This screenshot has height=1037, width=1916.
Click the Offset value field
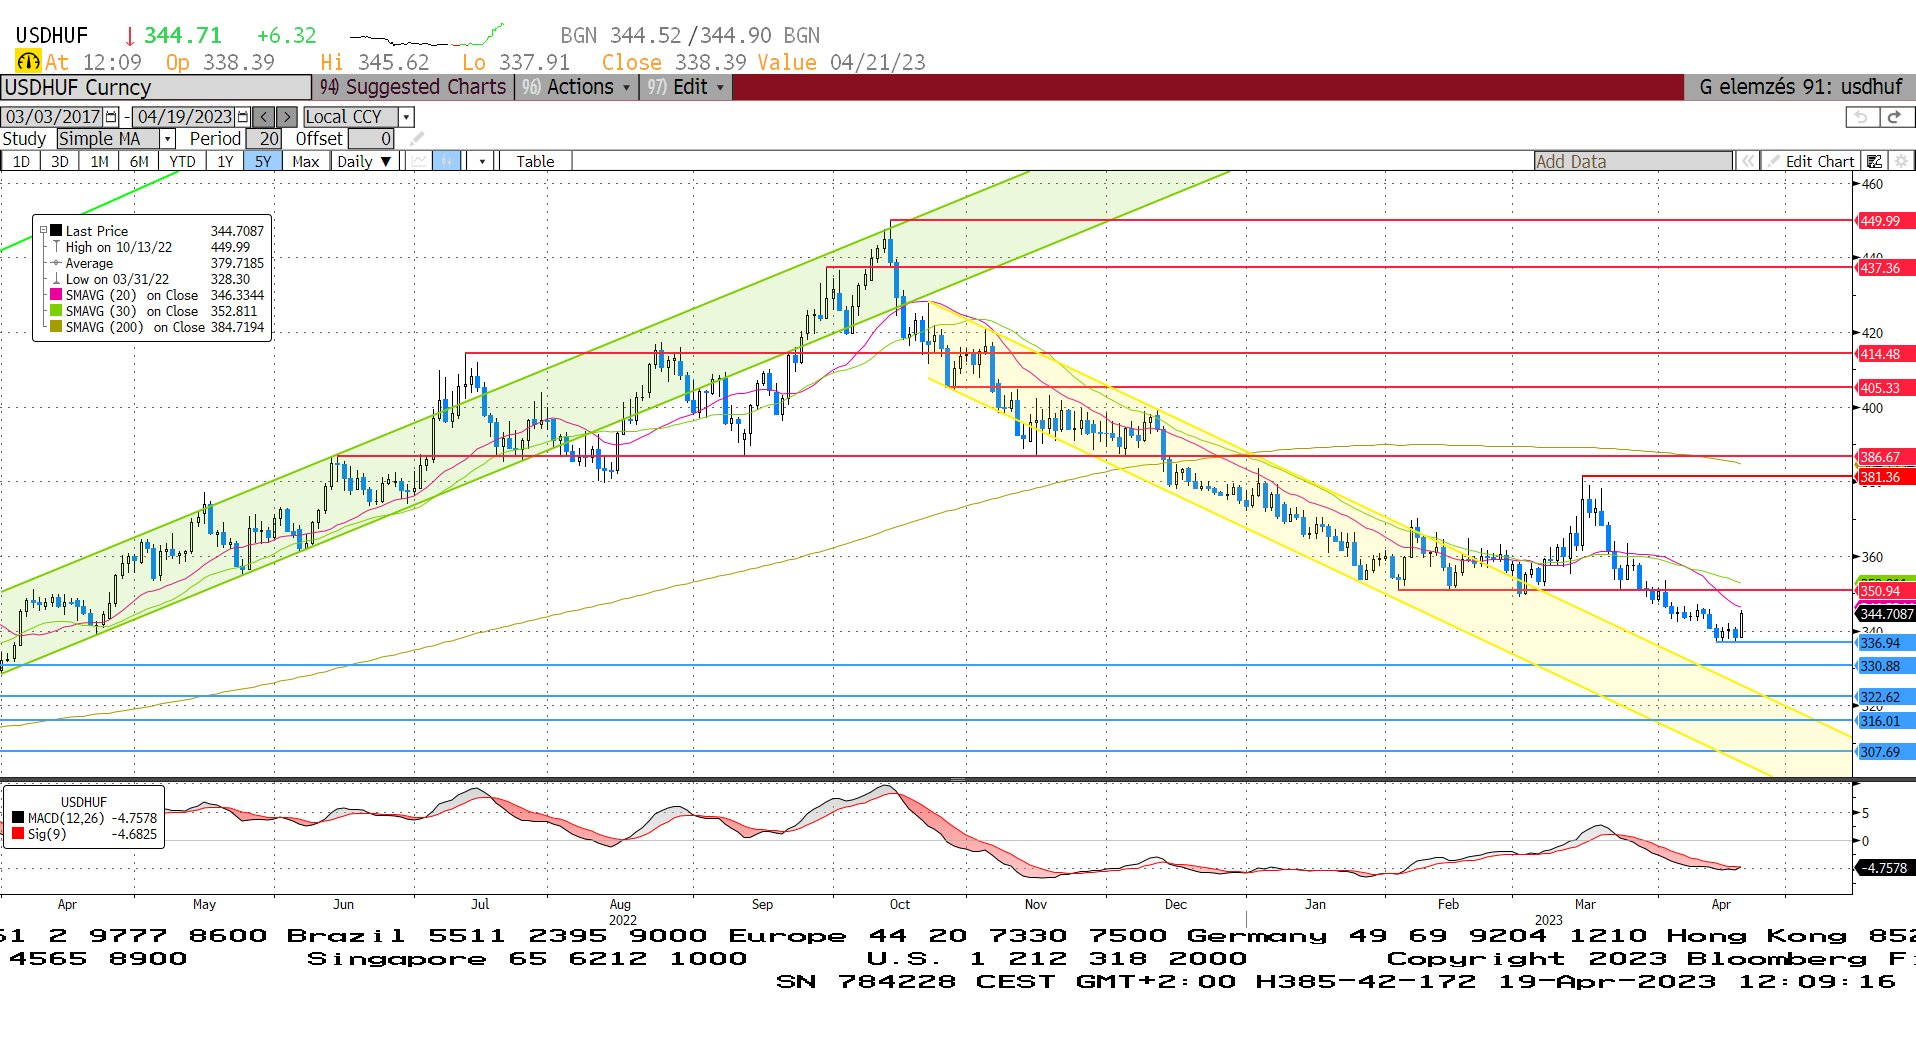370,139
